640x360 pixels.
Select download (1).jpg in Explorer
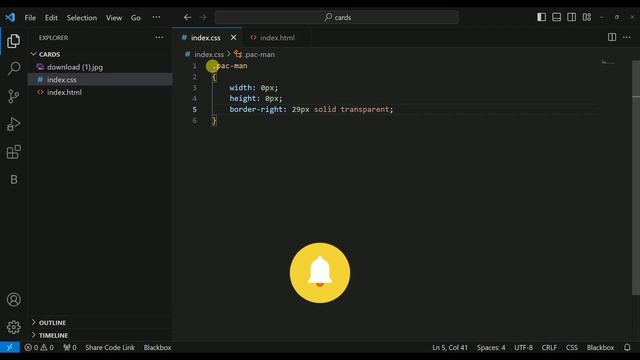pyautogui.click(x=75, y=67)
